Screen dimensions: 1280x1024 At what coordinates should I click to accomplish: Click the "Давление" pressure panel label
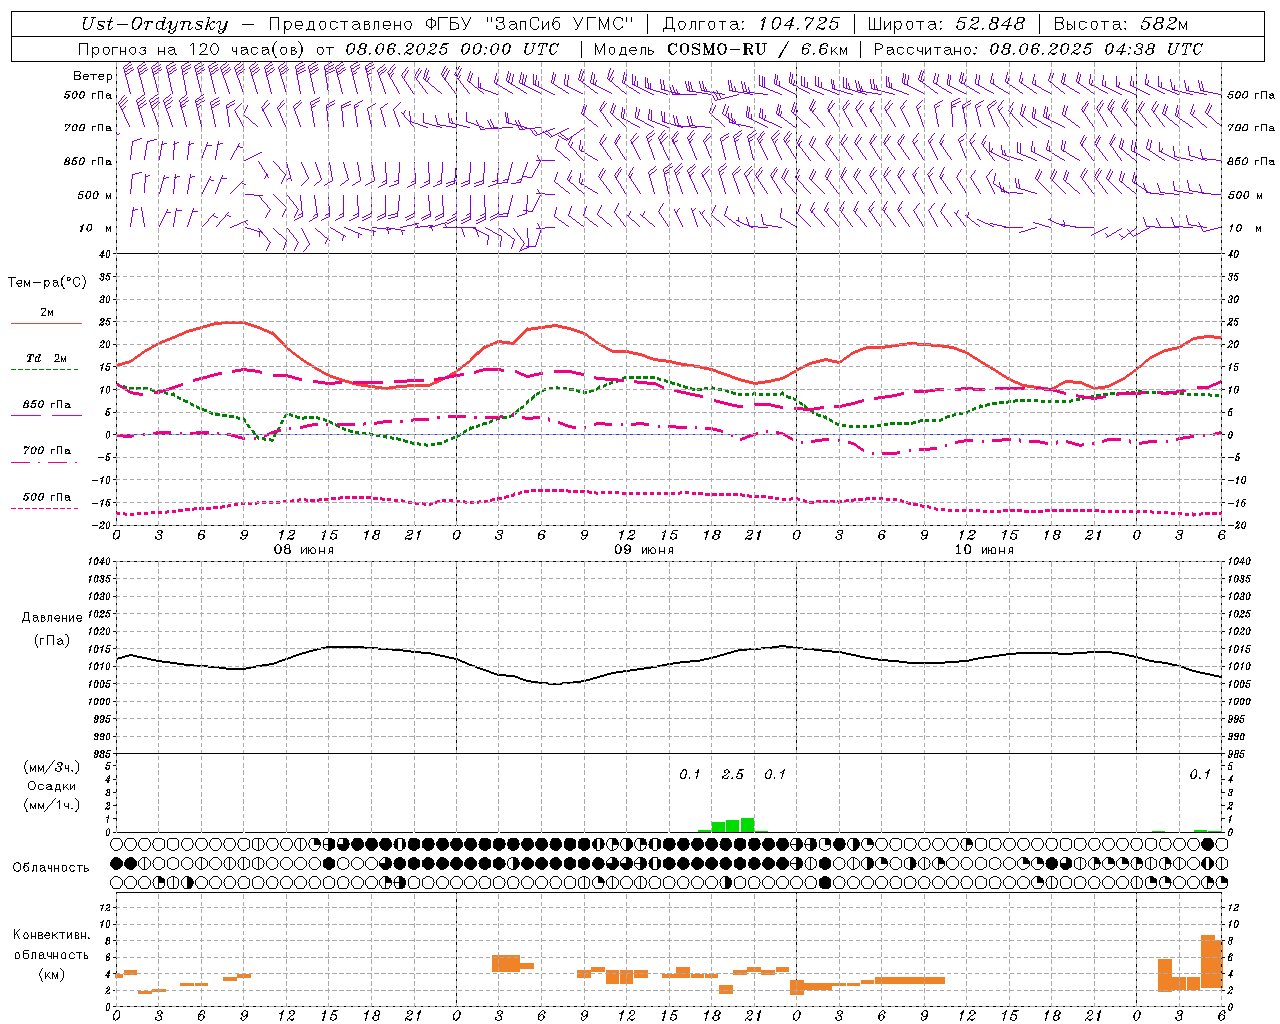point(52,618)
